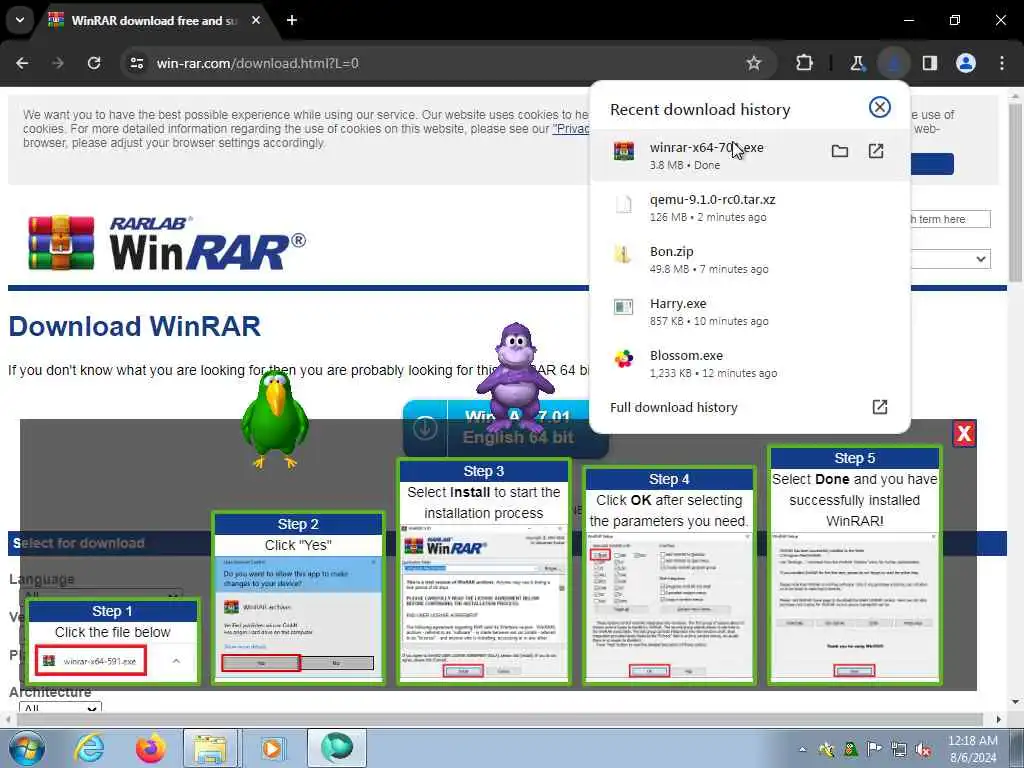Bookmark this page with the star icon
Screen dimensions: 1024x768
(x=754, y=63)
